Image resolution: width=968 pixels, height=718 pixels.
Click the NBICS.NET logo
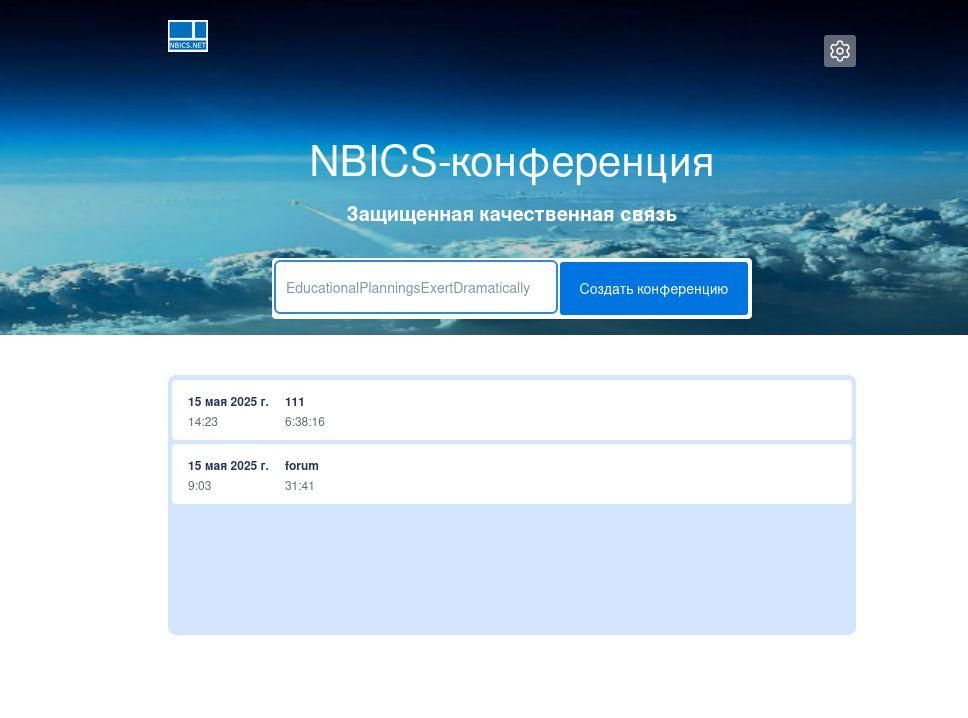[x=188, y=36]
